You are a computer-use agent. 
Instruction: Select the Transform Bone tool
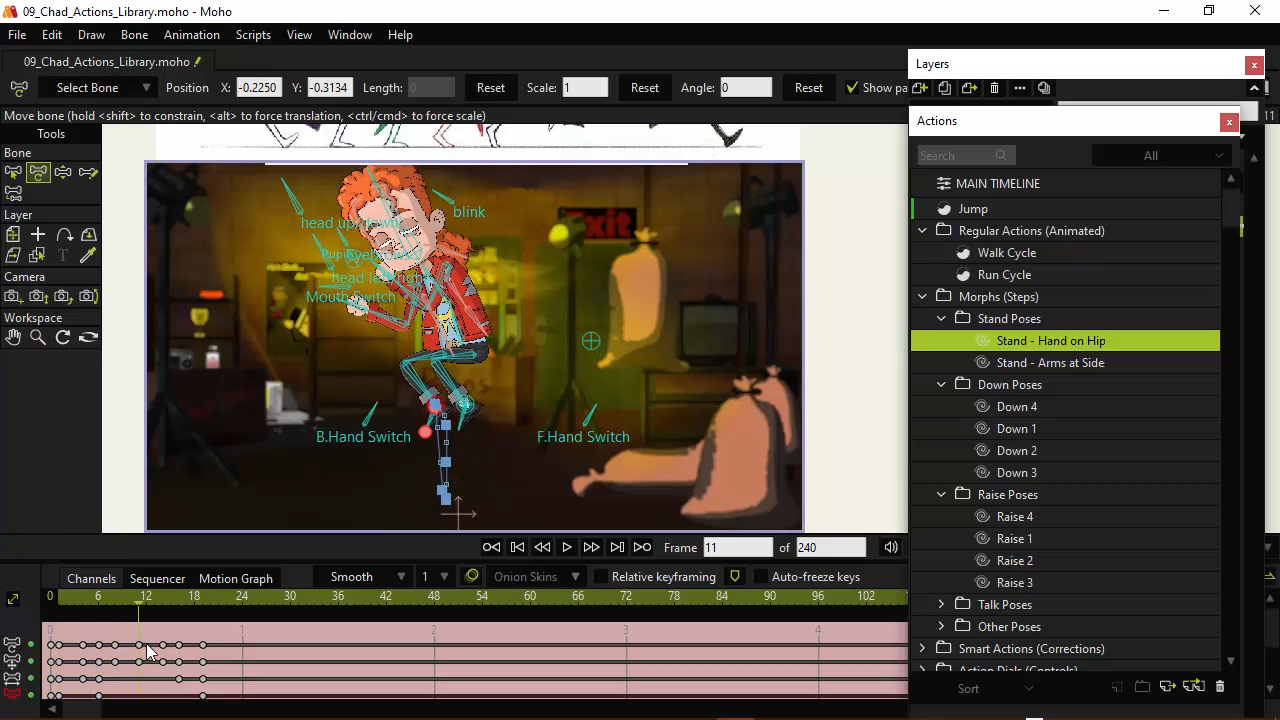click(x=38, y=172)
